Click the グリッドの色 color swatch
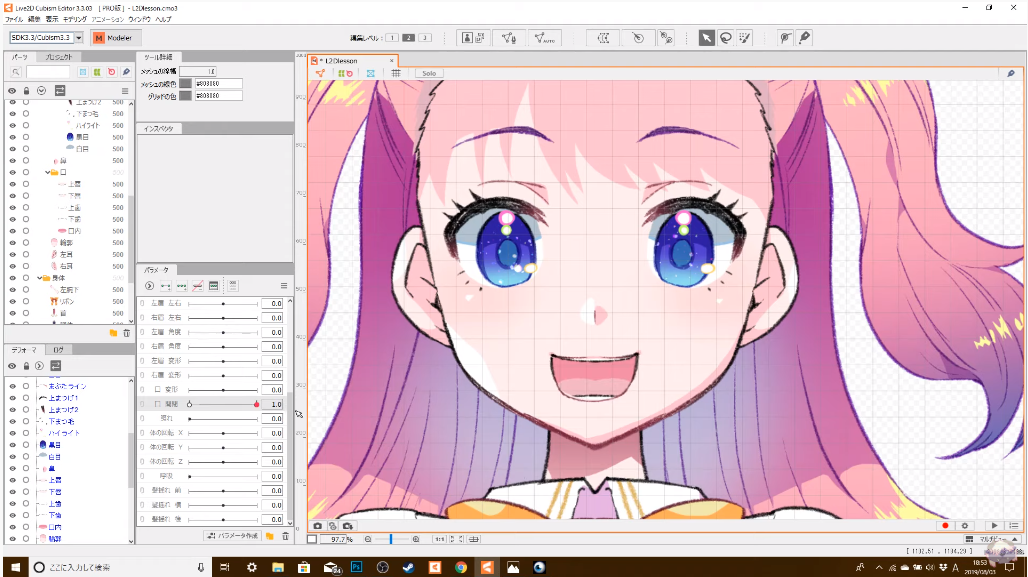Viewport: 1028px width, 577px height. (186, 96)
